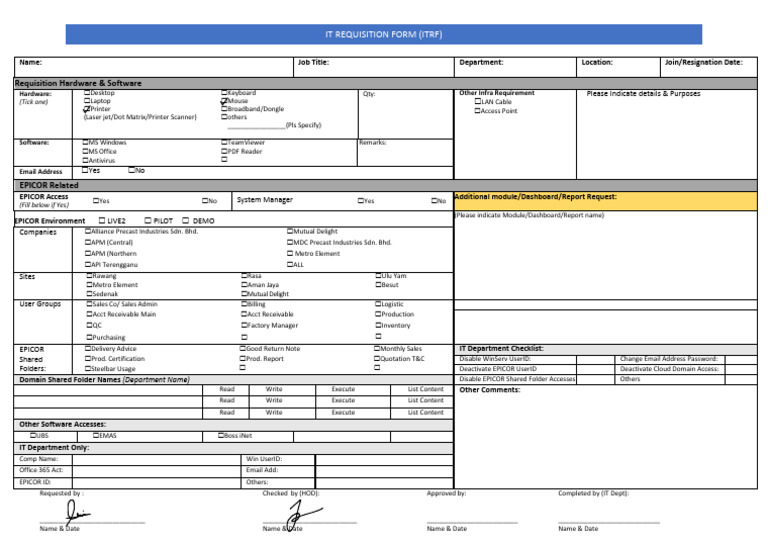
Task: Check the Ulu Yam site
Action: [379, 276]
